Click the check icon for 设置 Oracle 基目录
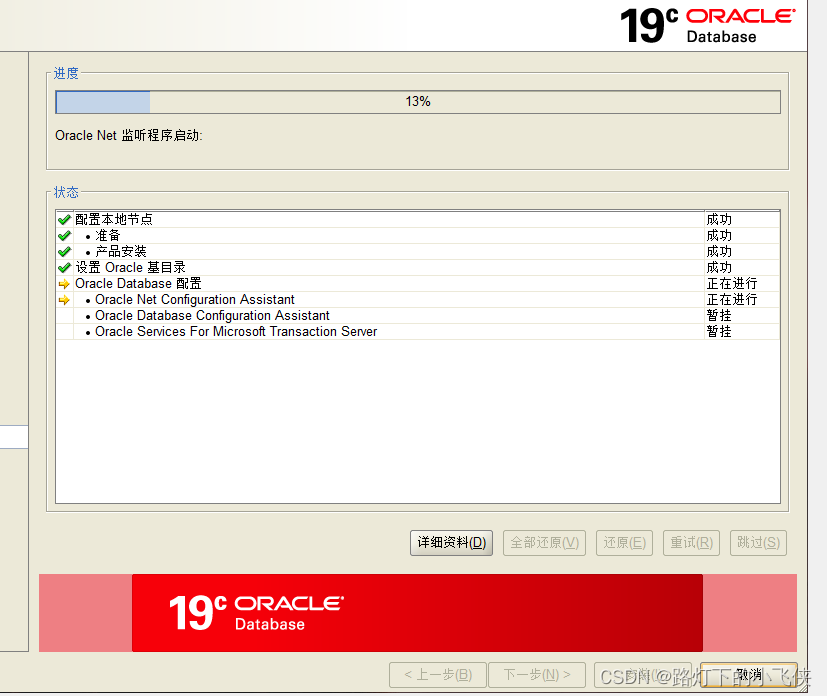 click(x=64, y=267)
